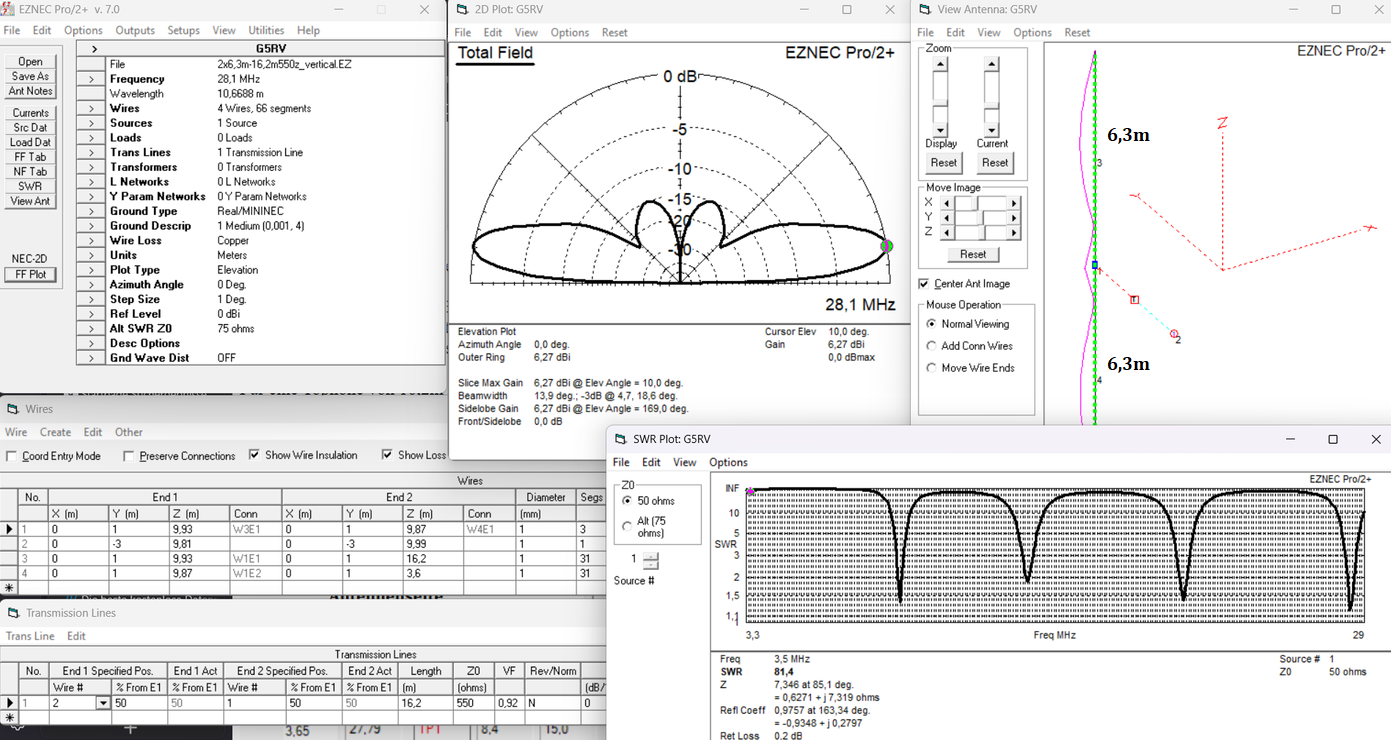Click Reset in the 2D Plot menu bar
This screenshot has width=1391, height=740.
click(x=614, y=33)
